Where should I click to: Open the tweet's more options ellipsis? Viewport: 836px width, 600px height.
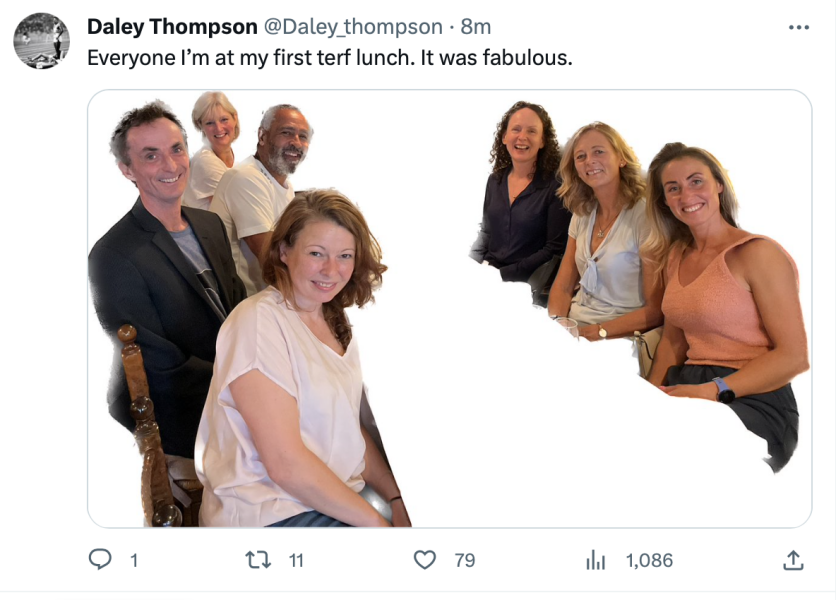(797, 27)
